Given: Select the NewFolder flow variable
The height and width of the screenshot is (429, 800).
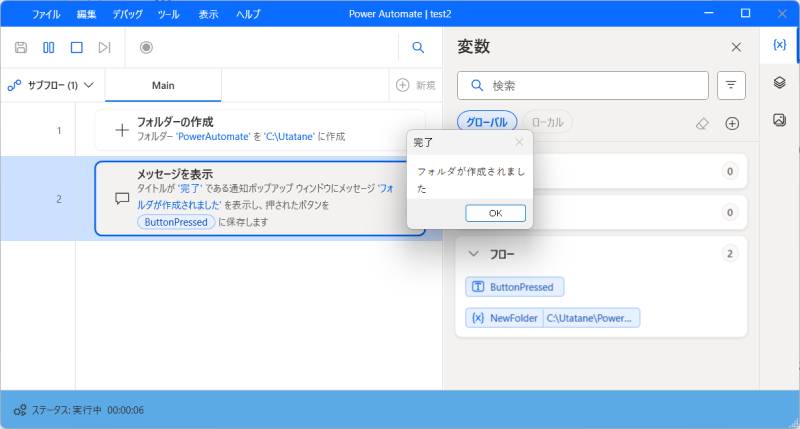Looking at the screenshot, I should pos(504,318).
